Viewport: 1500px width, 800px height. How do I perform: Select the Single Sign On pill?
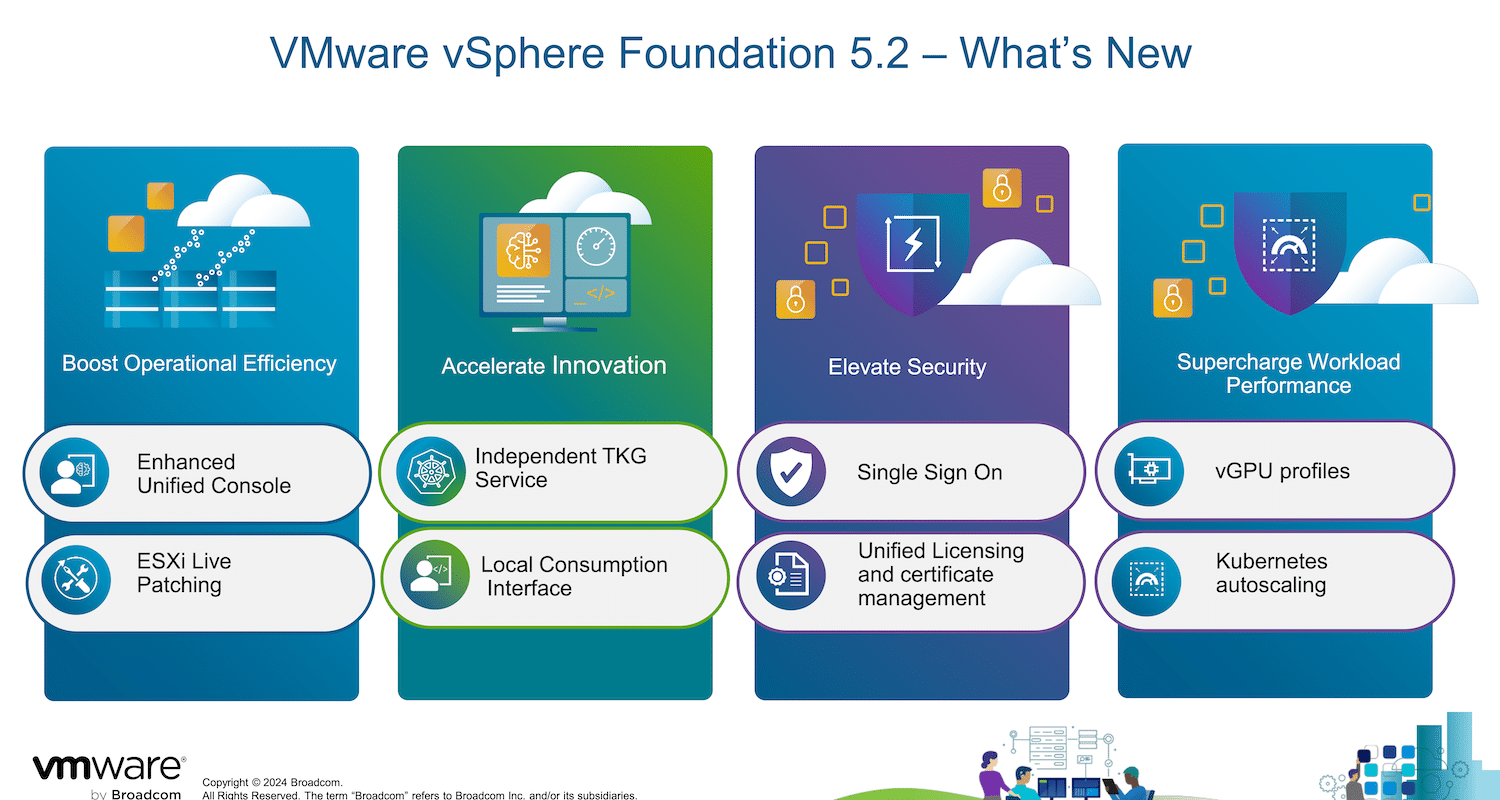[911, 472]
